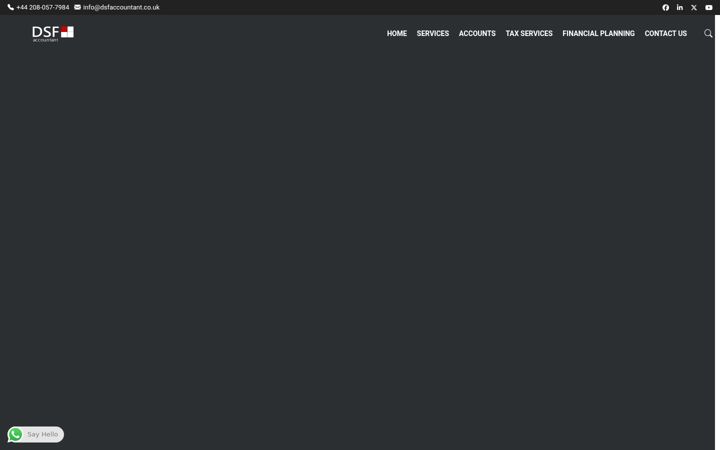Click the phone handset icon
The image size is (720, 450).
[x=11, y=7]
